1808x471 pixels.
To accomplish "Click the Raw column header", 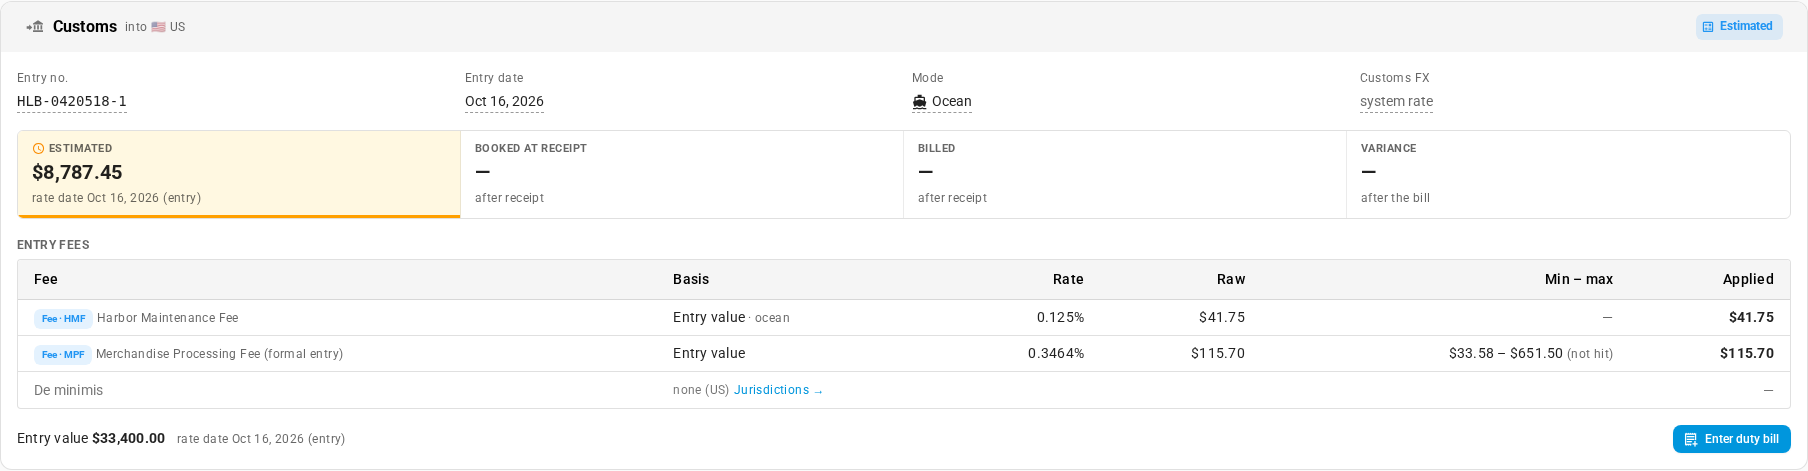I will [x=1231, y=279].
